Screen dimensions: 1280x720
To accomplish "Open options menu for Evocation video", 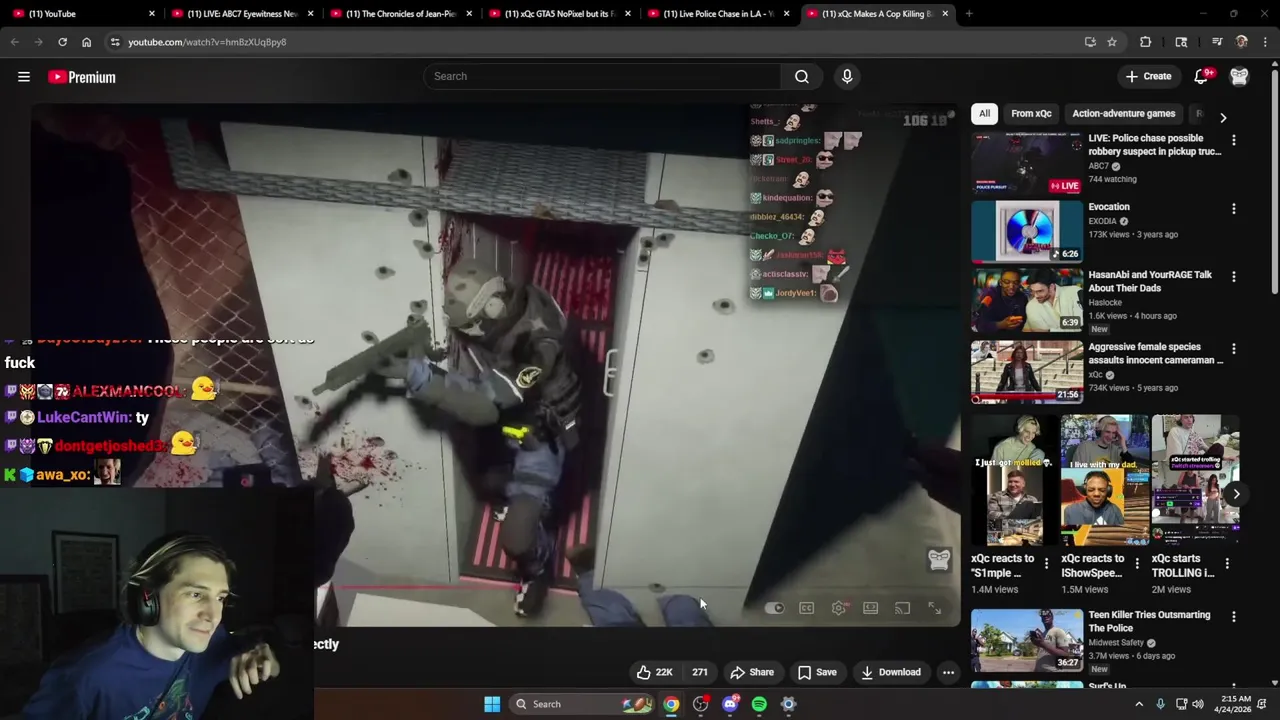I will tap(1233, 209).
